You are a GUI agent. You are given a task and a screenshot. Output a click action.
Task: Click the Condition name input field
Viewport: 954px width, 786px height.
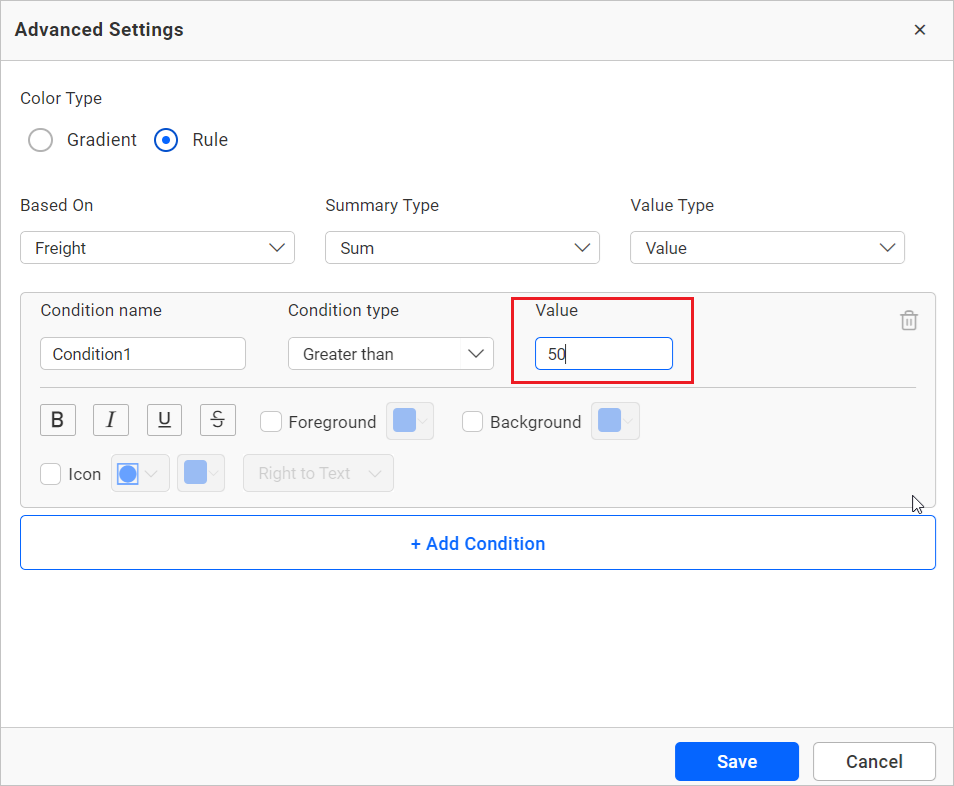pos(143,354)
